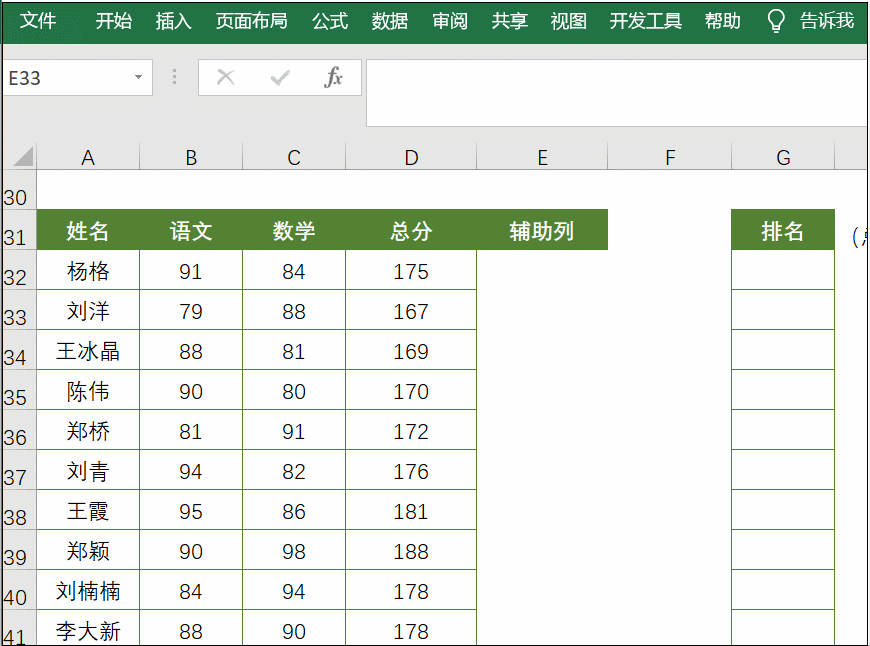Select column F header

tap(670, 157)
